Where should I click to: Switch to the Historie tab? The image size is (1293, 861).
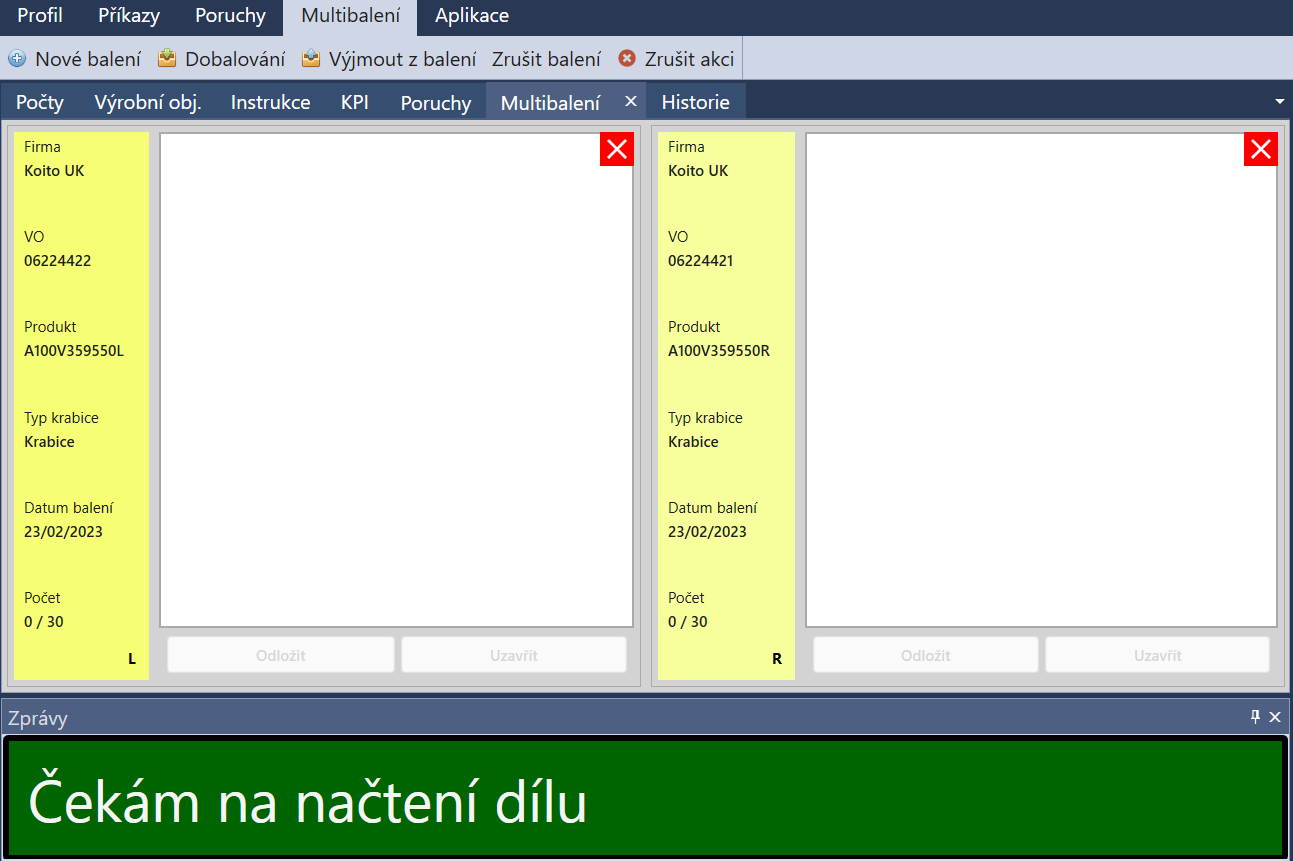point(695,102)
